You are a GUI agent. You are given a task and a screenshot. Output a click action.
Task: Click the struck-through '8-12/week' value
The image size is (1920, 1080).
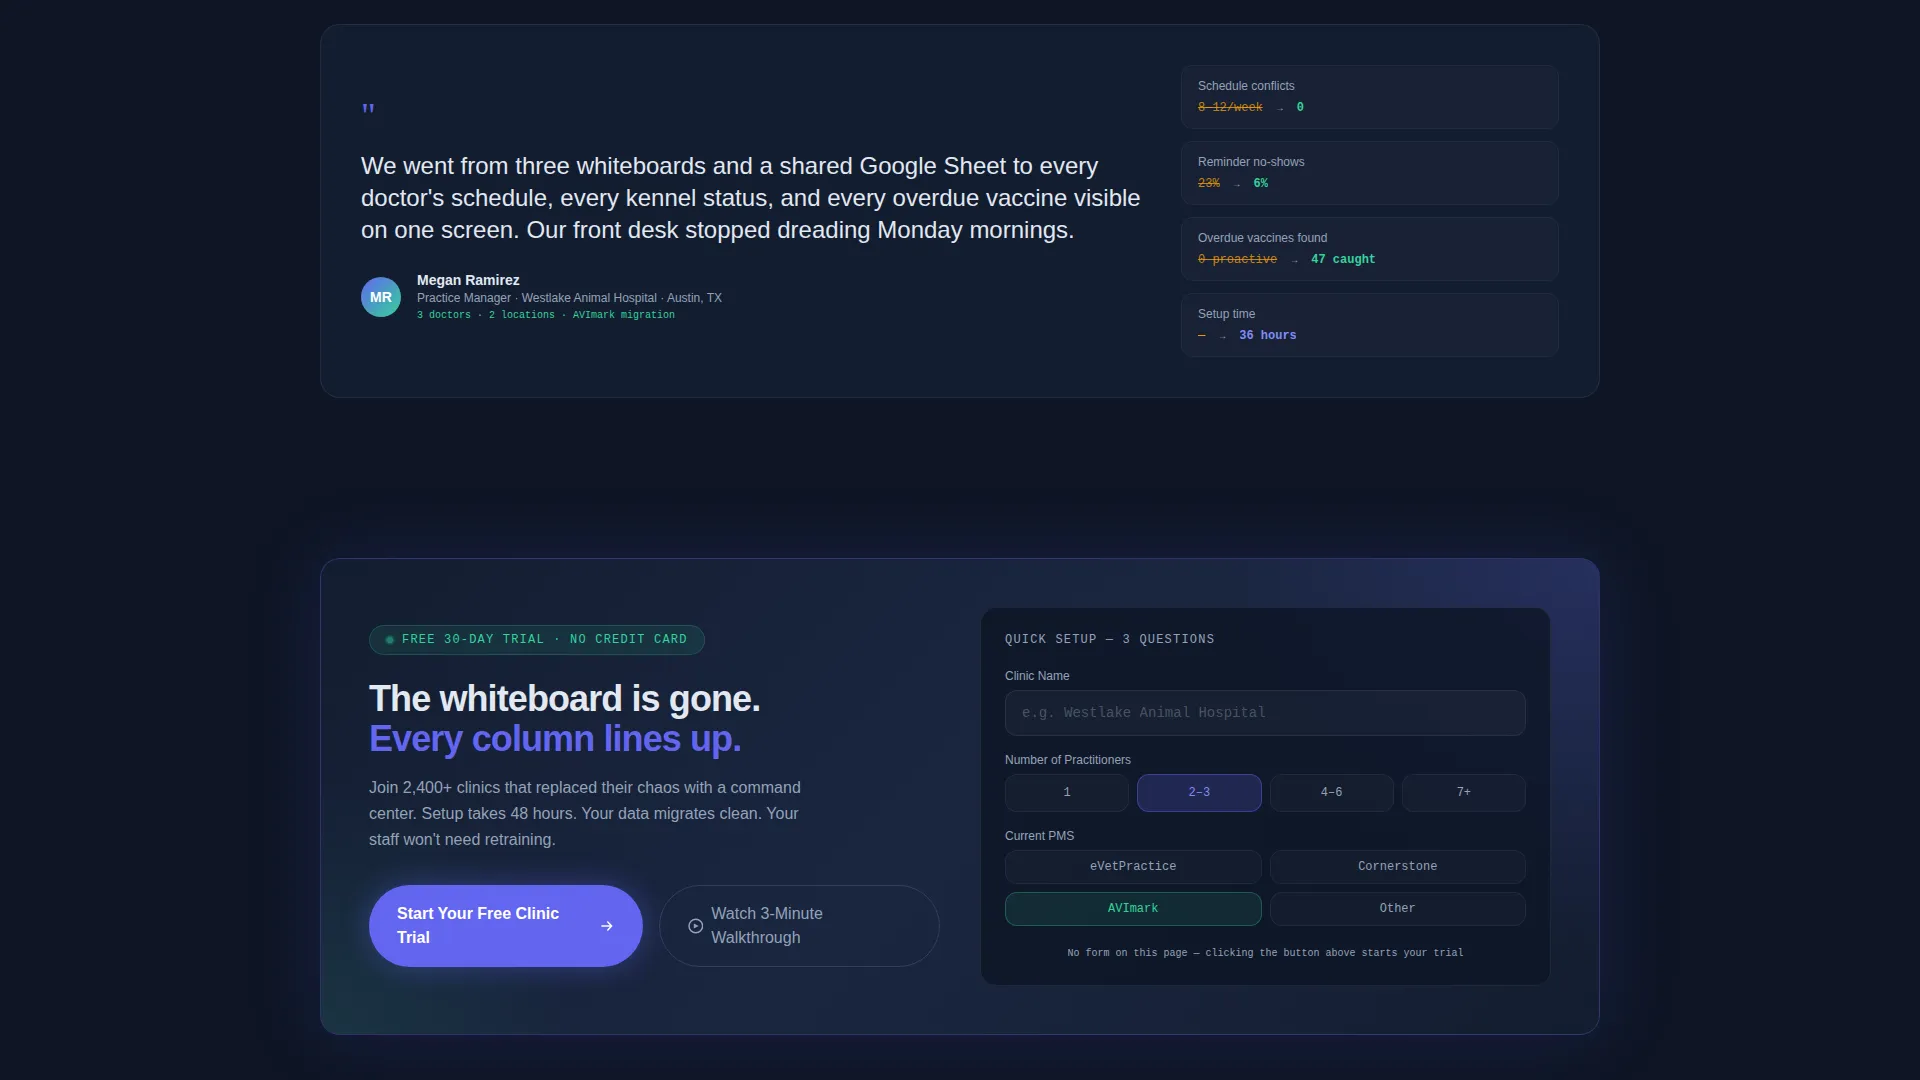(1230, 108)
